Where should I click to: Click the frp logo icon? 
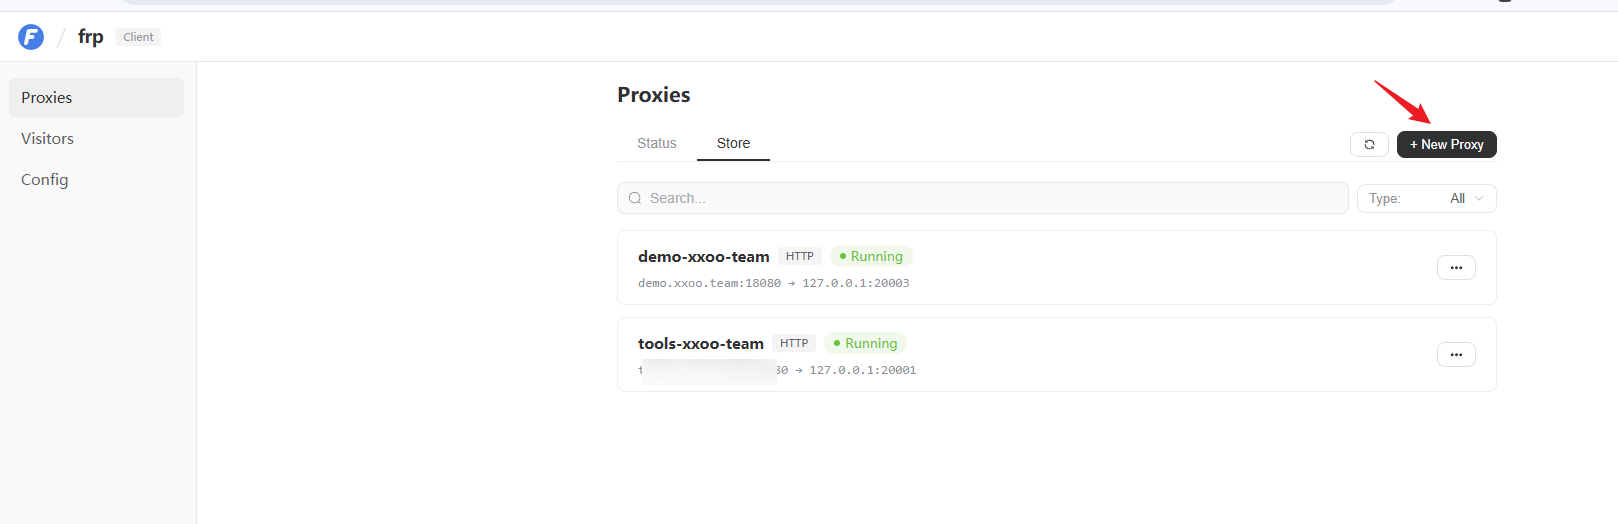tap(31, 37)
